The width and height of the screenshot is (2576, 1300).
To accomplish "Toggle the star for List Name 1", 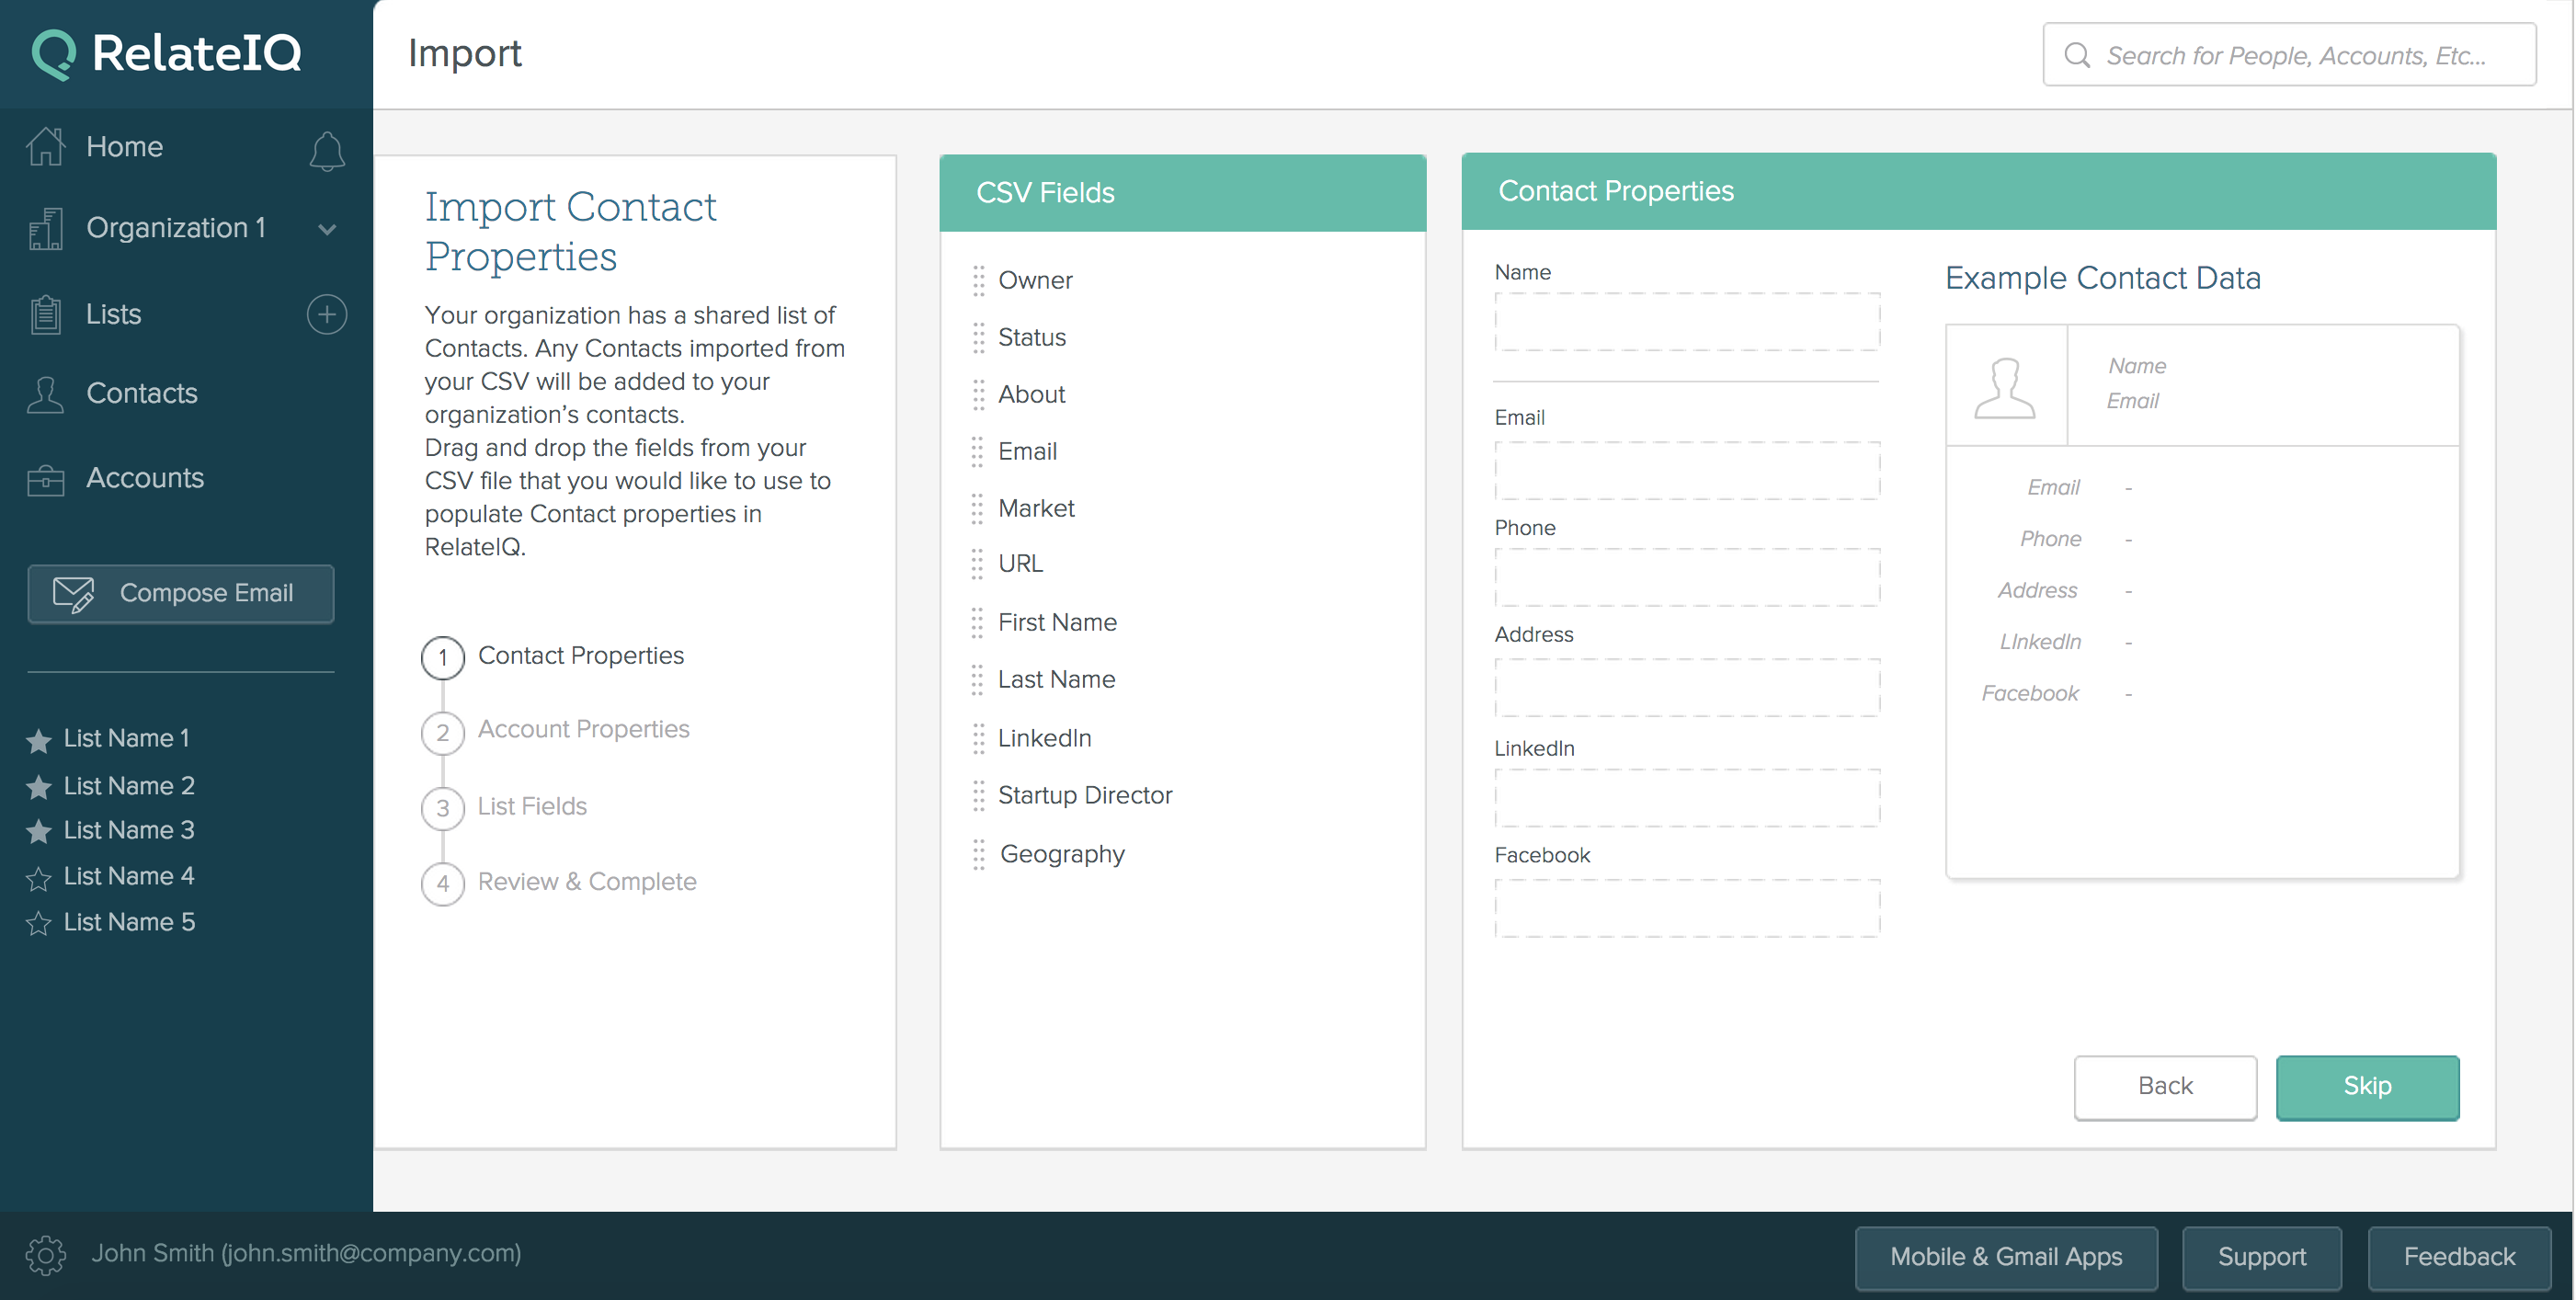I will click(x=39, y=740).
